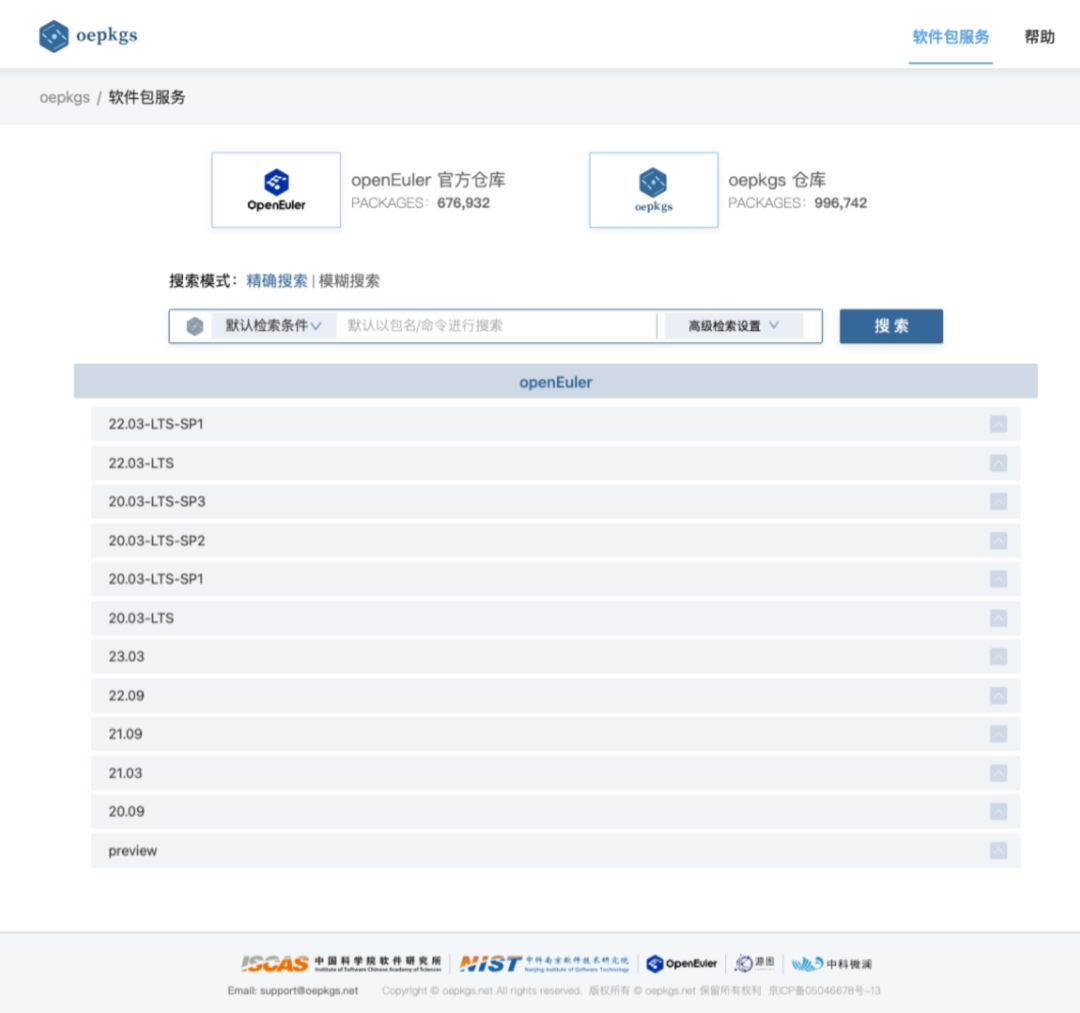Expand the 20.03-LTS-SP1 row
This screenshot has width=1080, height=1013.
[556, 579]
